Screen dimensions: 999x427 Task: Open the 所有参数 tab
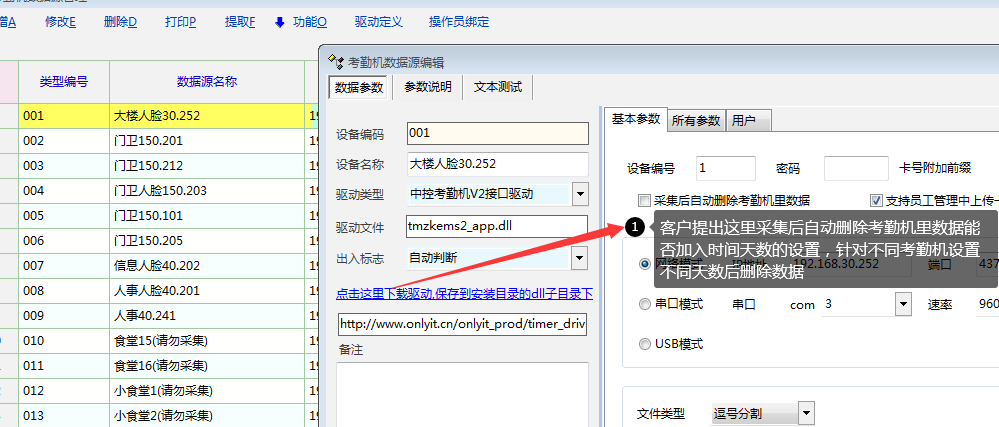(x=696, y=121)
